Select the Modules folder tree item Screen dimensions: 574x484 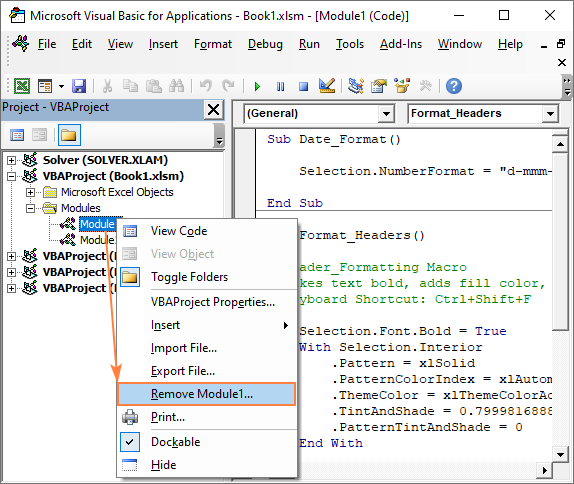[81, 208]
